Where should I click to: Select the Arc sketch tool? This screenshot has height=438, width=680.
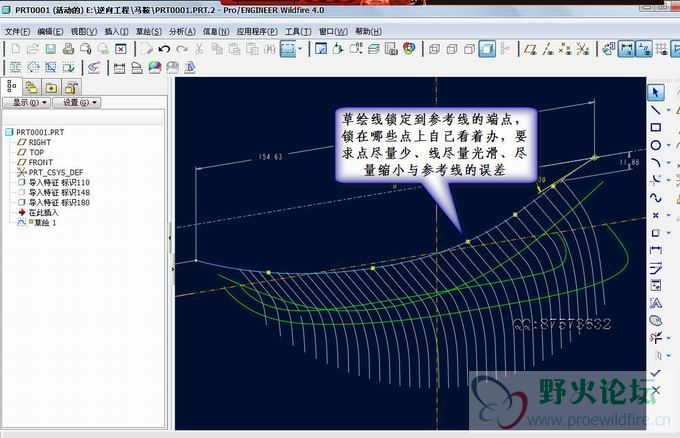pos(655,162)
